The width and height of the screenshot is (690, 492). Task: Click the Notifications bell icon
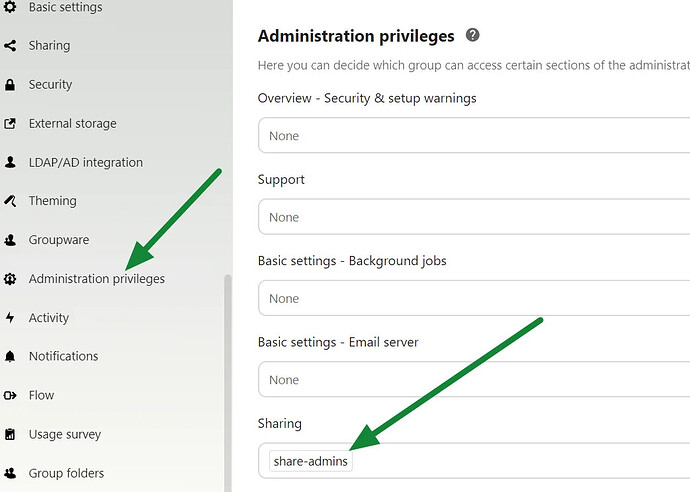(10, 356)
